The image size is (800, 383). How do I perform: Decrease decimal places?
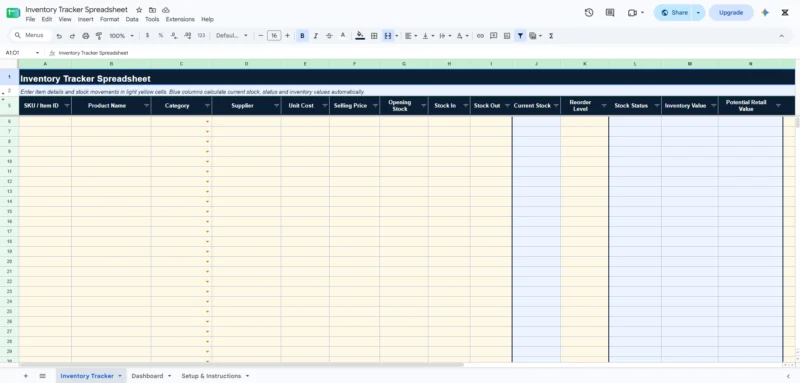174,36
